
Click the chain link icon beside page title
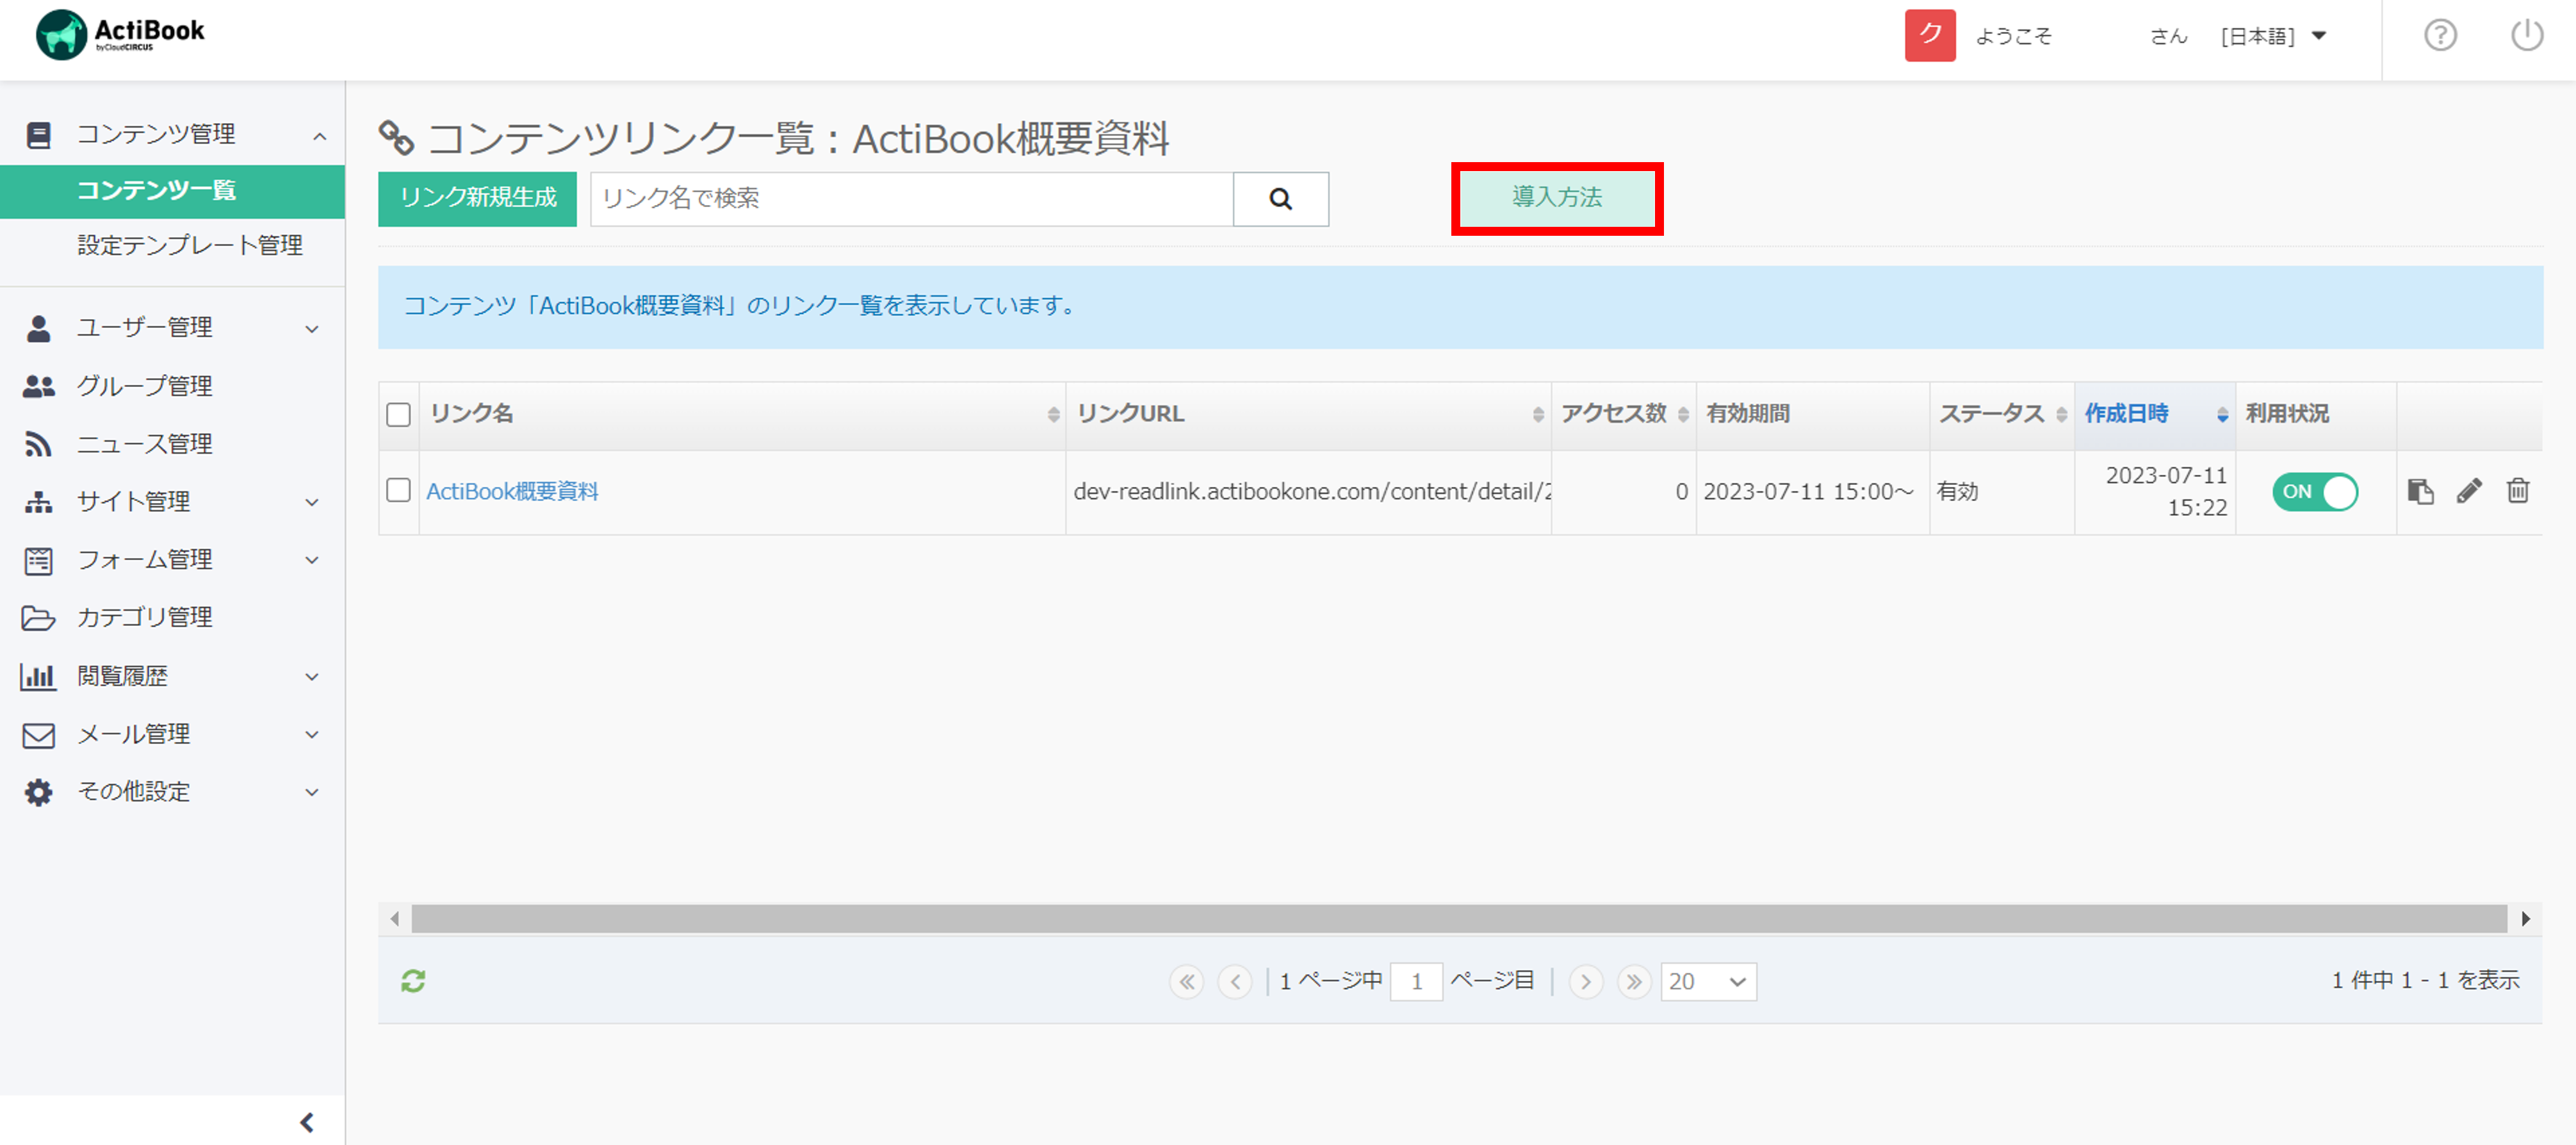[x=396, y=138]
